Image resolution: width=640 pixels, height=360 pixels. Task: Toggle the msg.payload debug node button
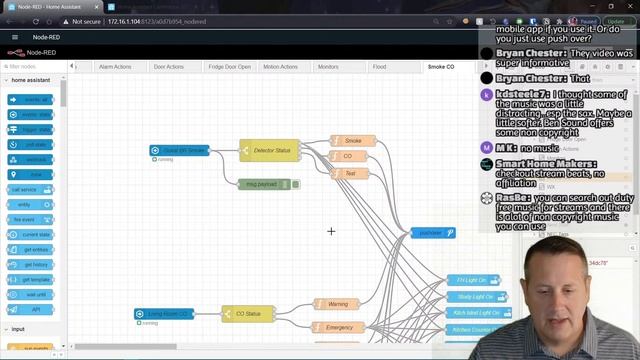click(x=296, y=184)
